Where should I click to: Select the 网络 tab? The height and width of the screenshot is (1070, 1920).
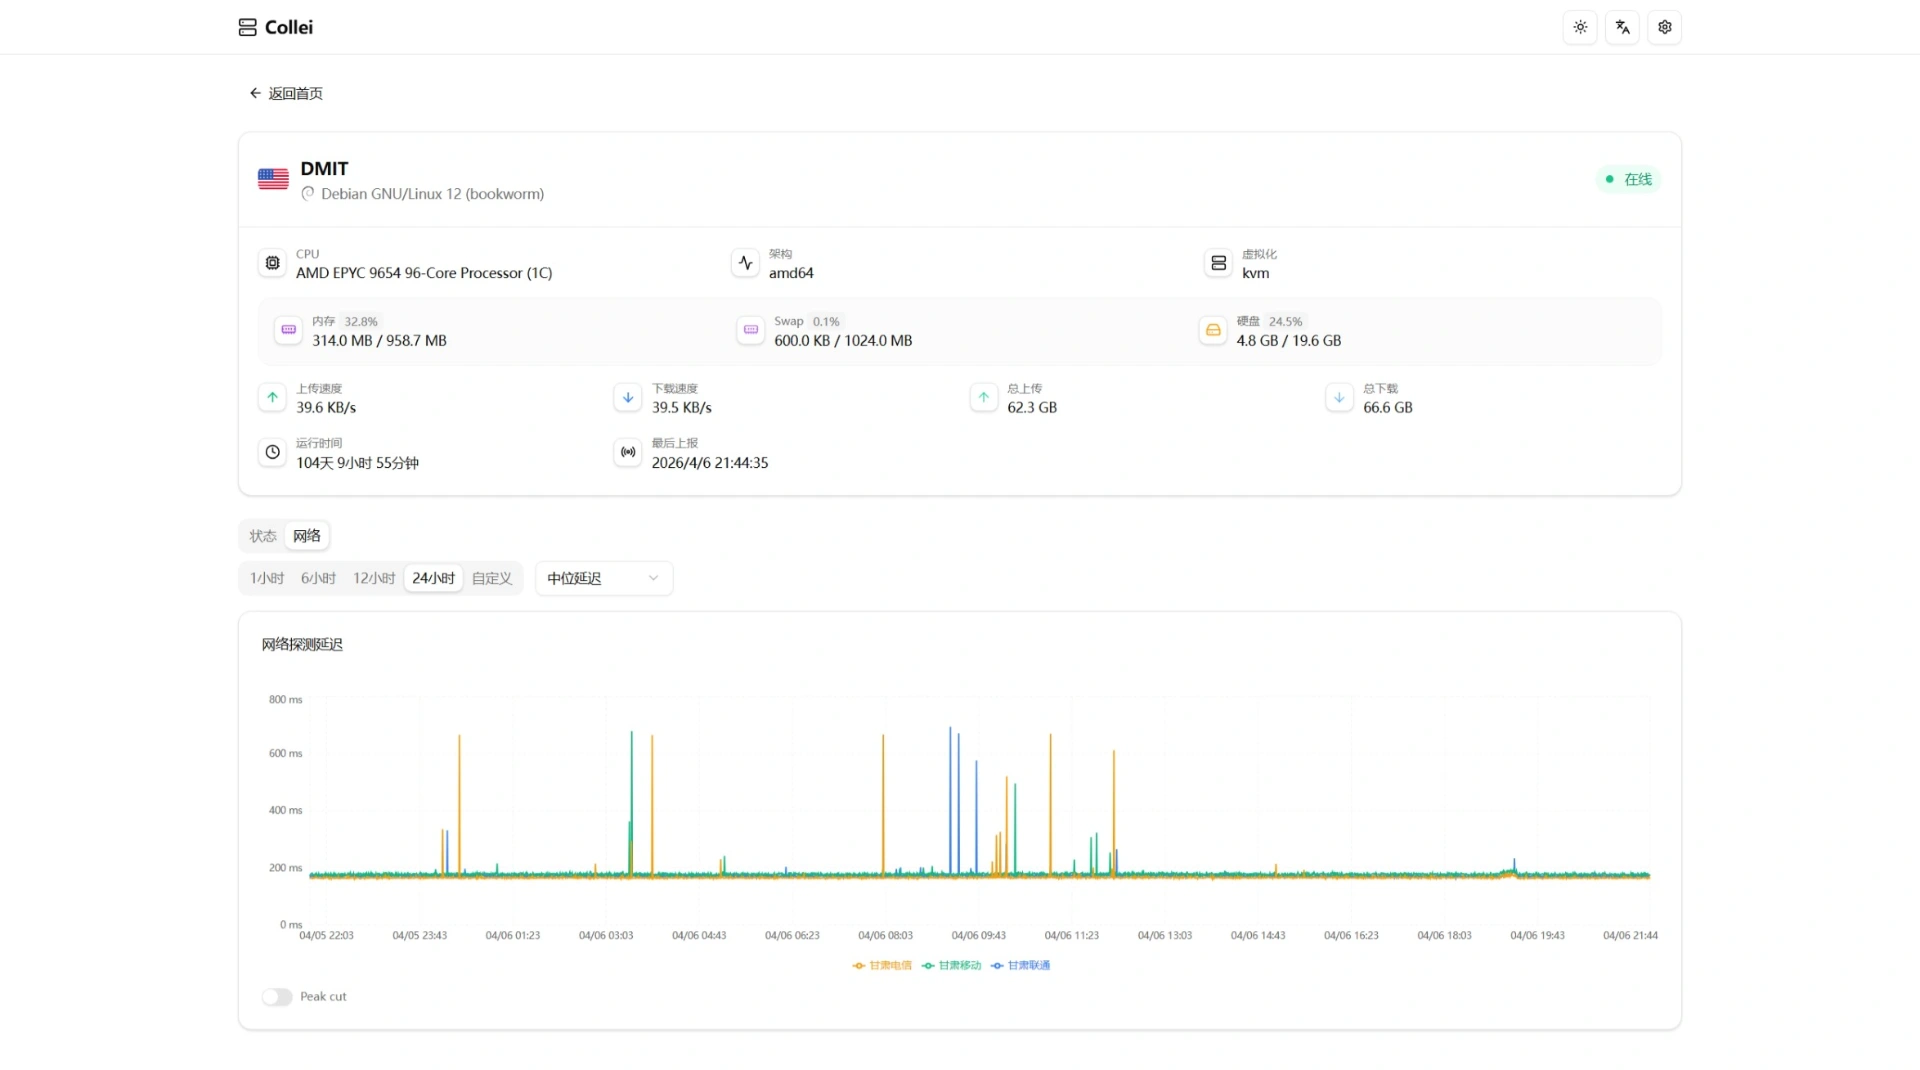[x=307, y=537]
